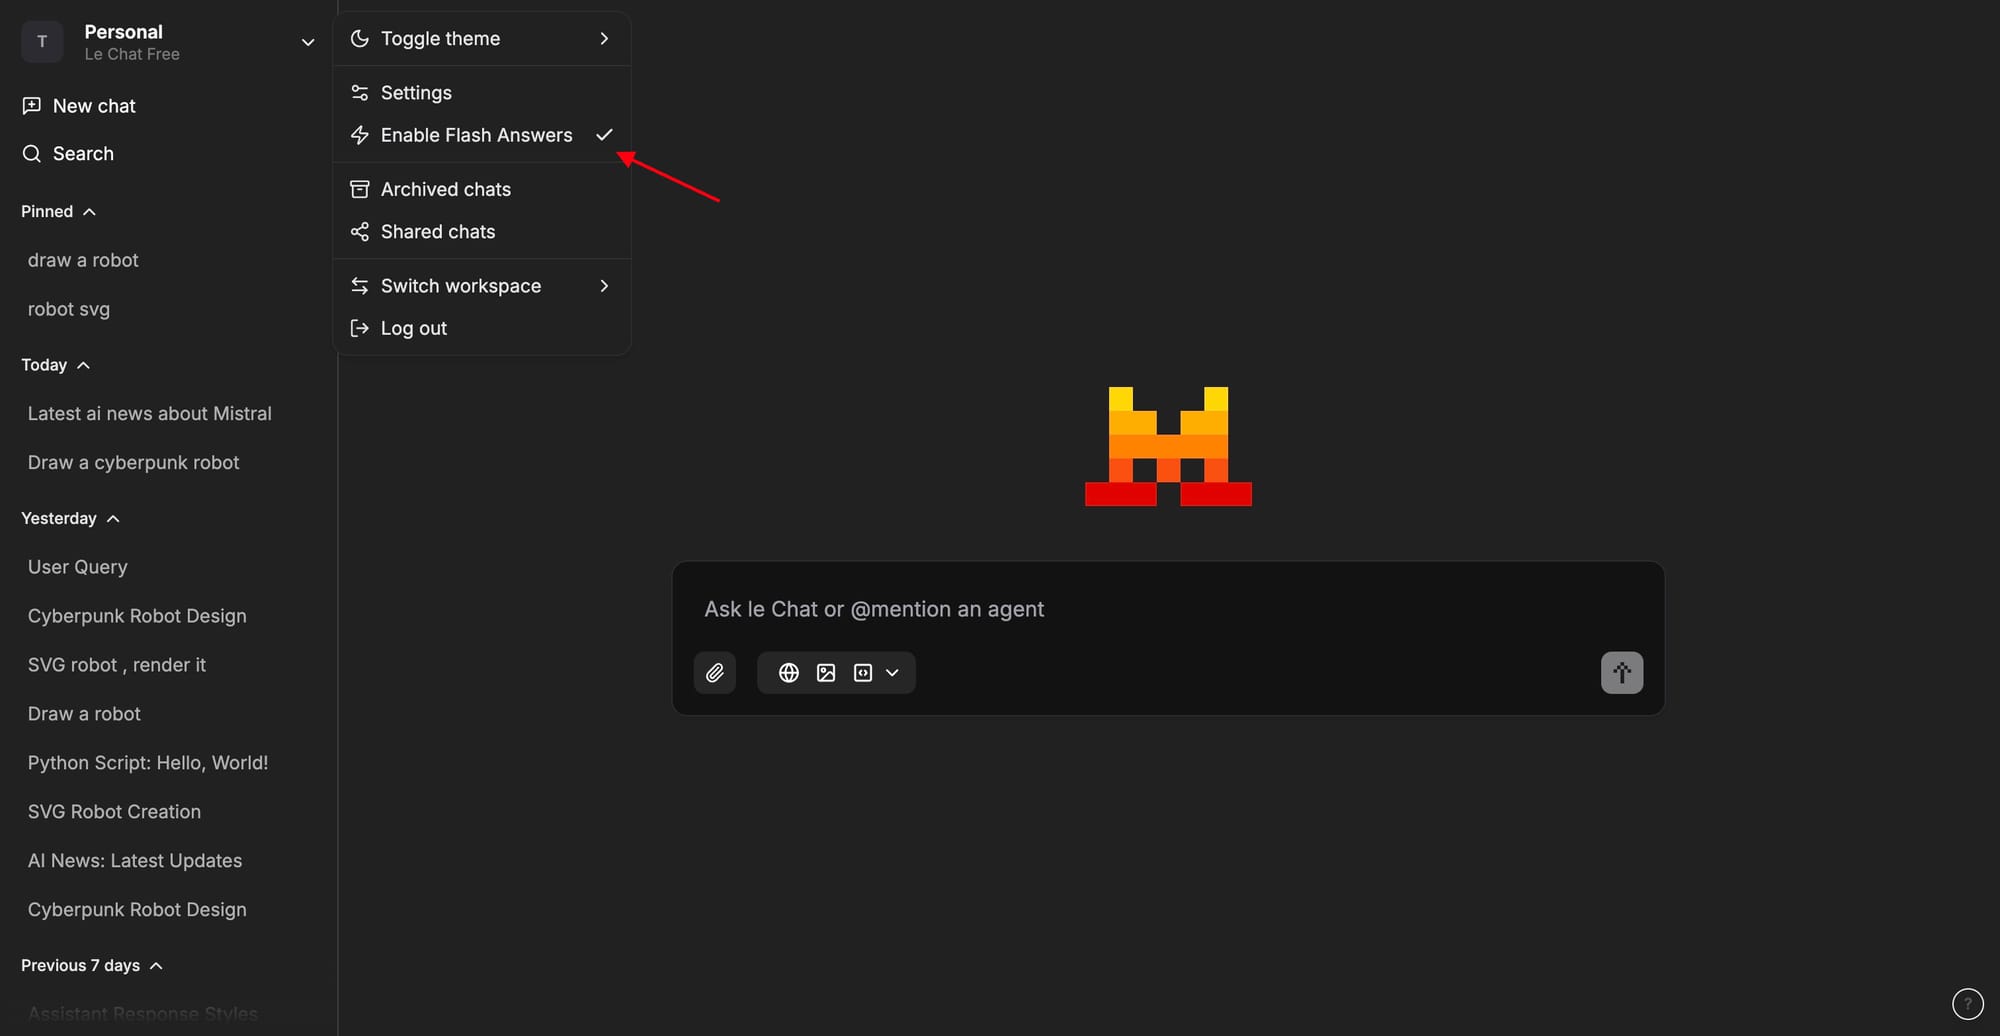2000x1036 pixels.
Task: Collapse the Pinned section
Action: click(90, 212)
